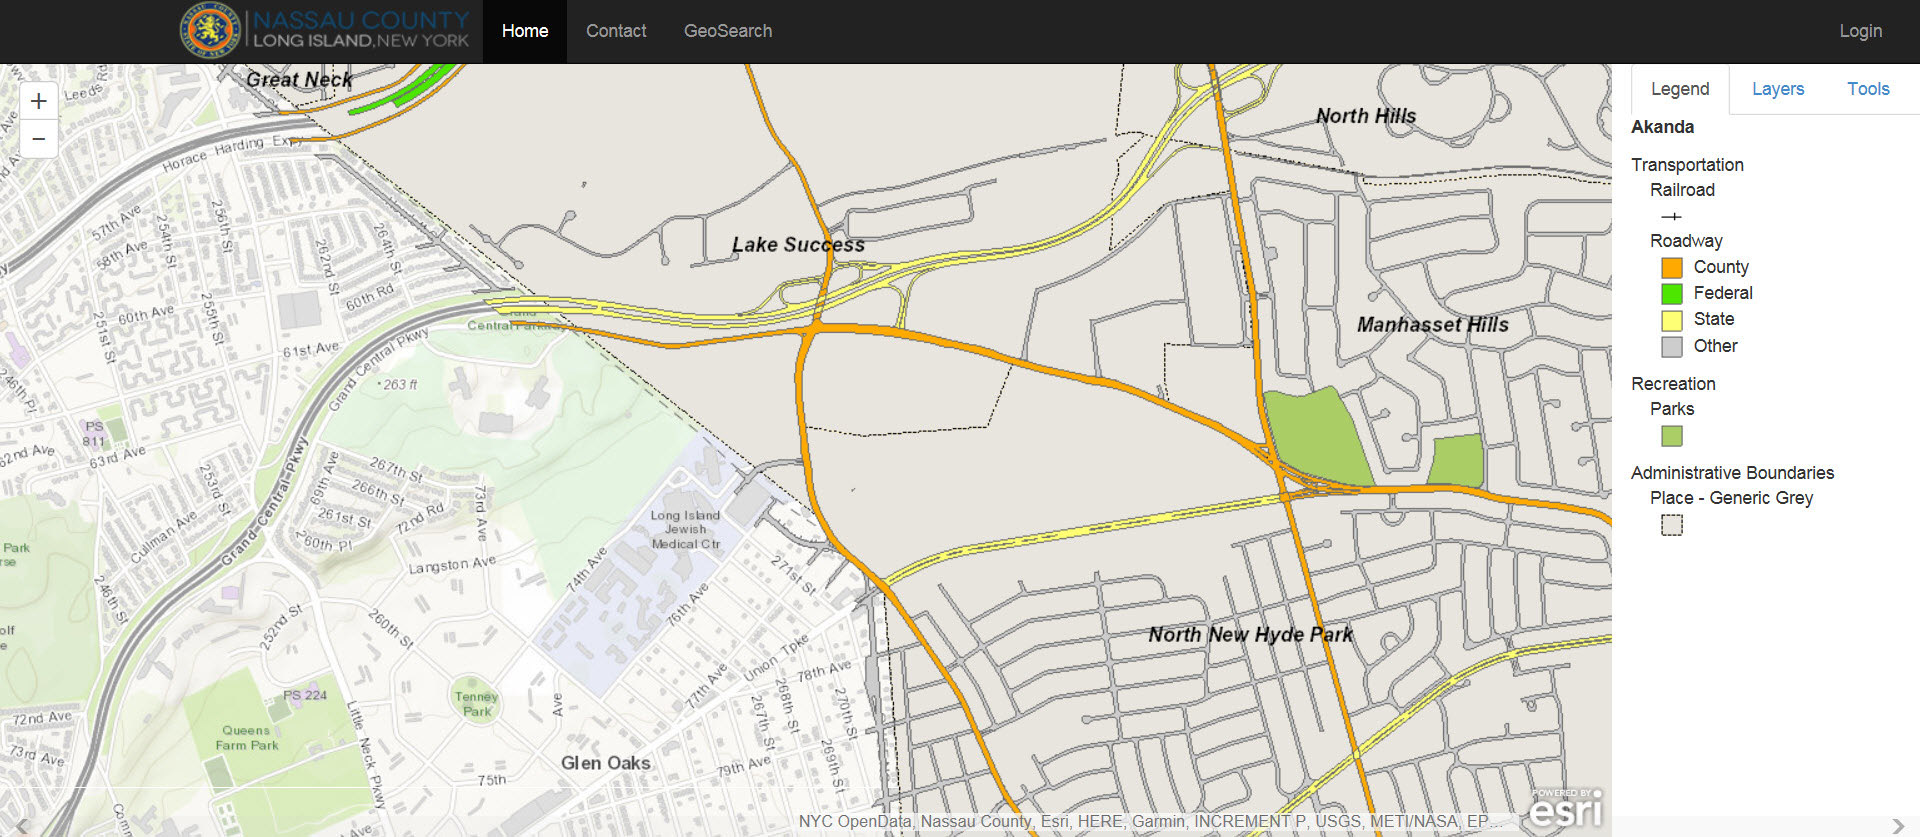
Task: Go to the Home page
Action: click(524, 31)
